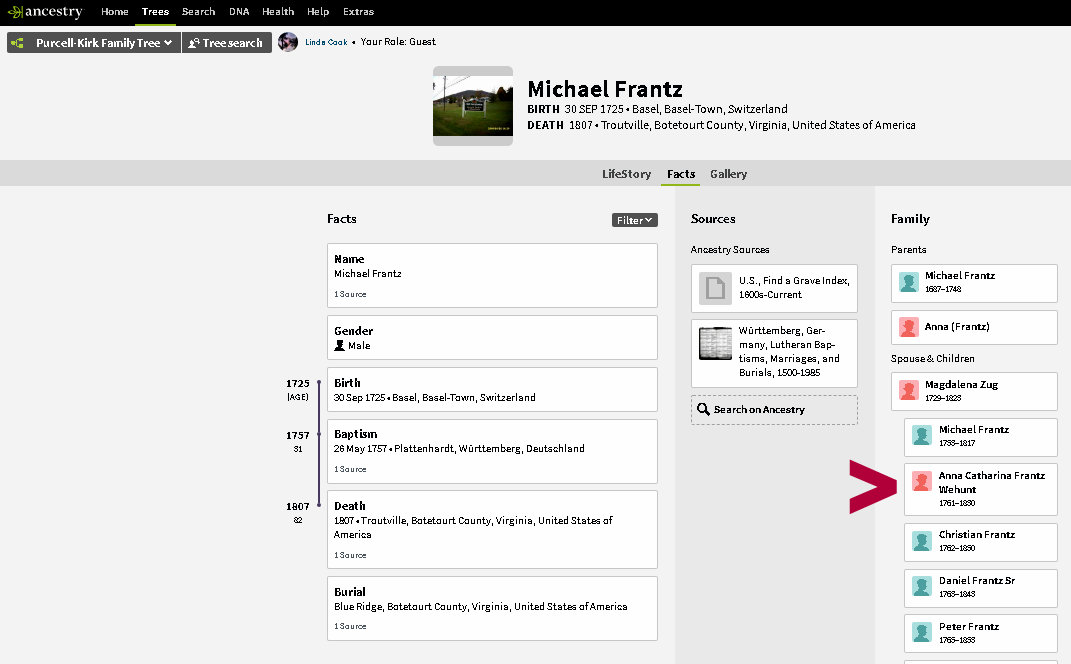1071x664 pixels.
Task: Open the DNA menu in the top navigation
Action: pyautogui.click(x=239, y=12)
